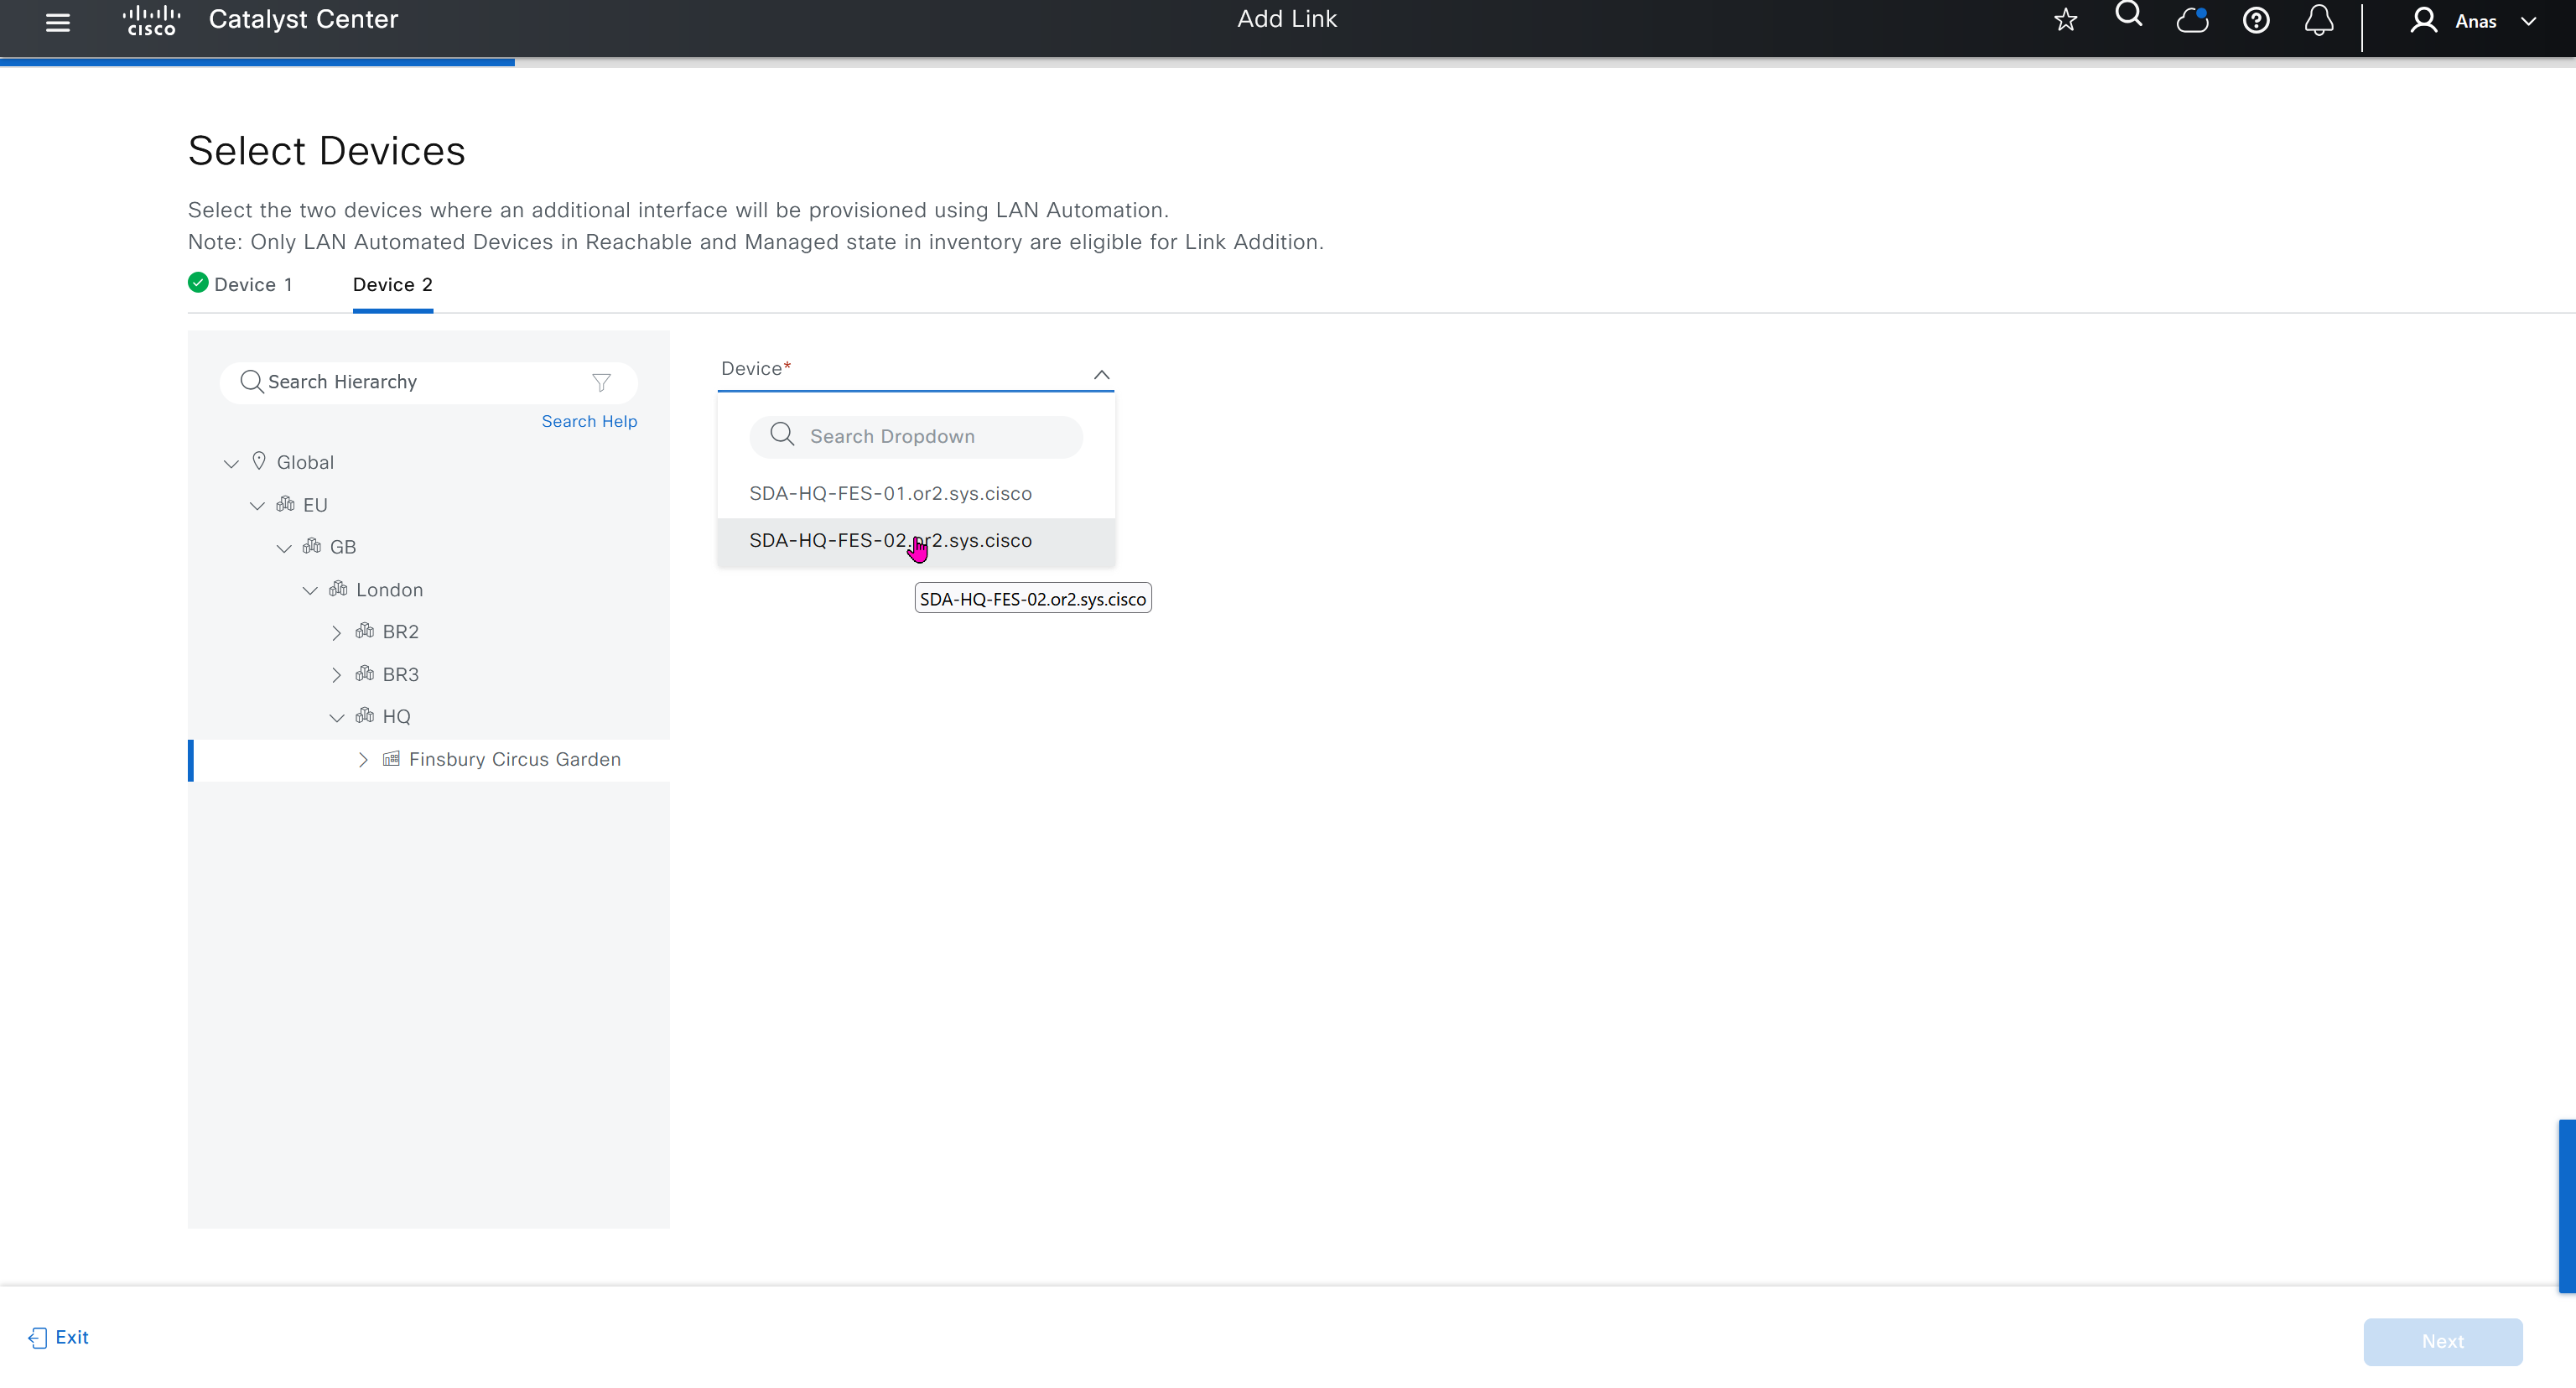Click the Search Dropdown field
The width and height of the screenshot is (2576, 1388).
click(x=915, y=436)
